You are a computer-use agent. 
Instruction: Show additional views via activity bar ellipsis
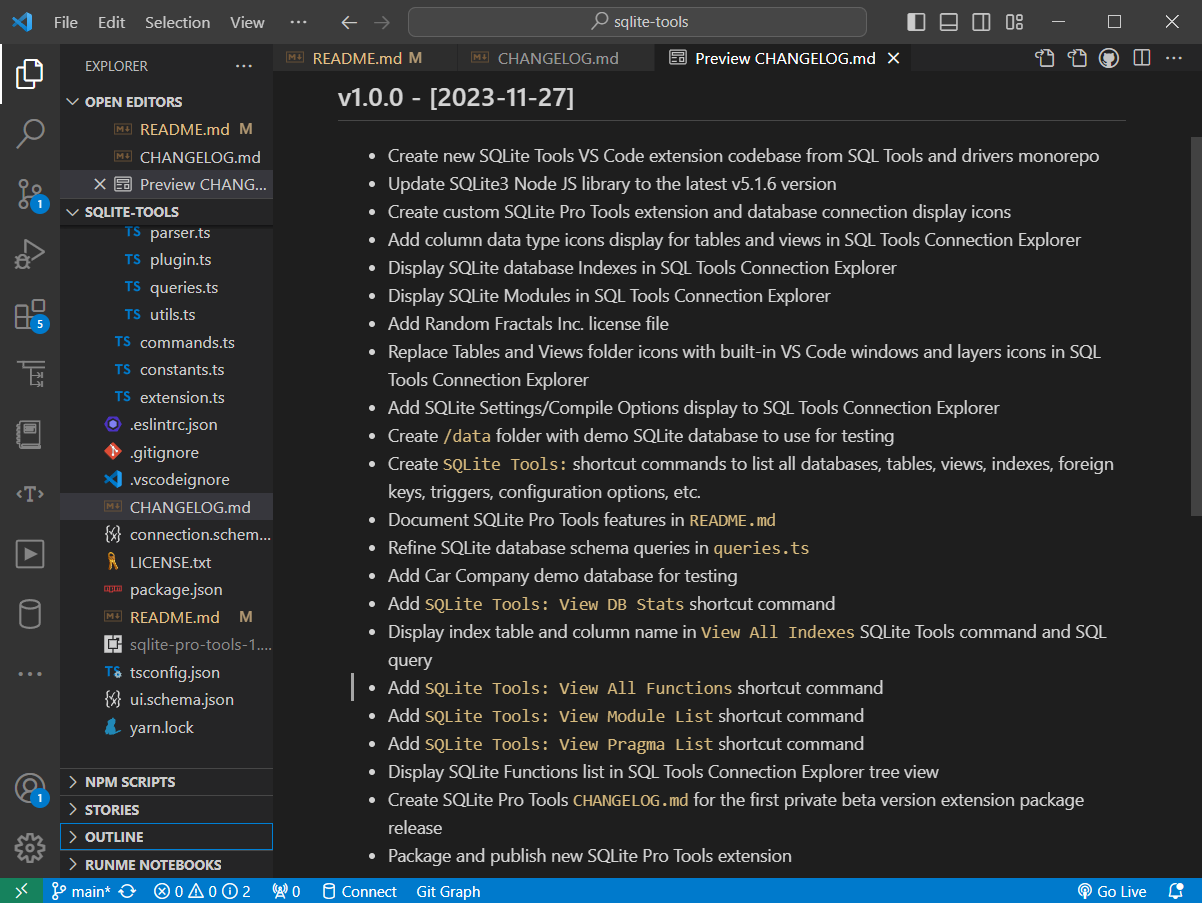point(30,673)
